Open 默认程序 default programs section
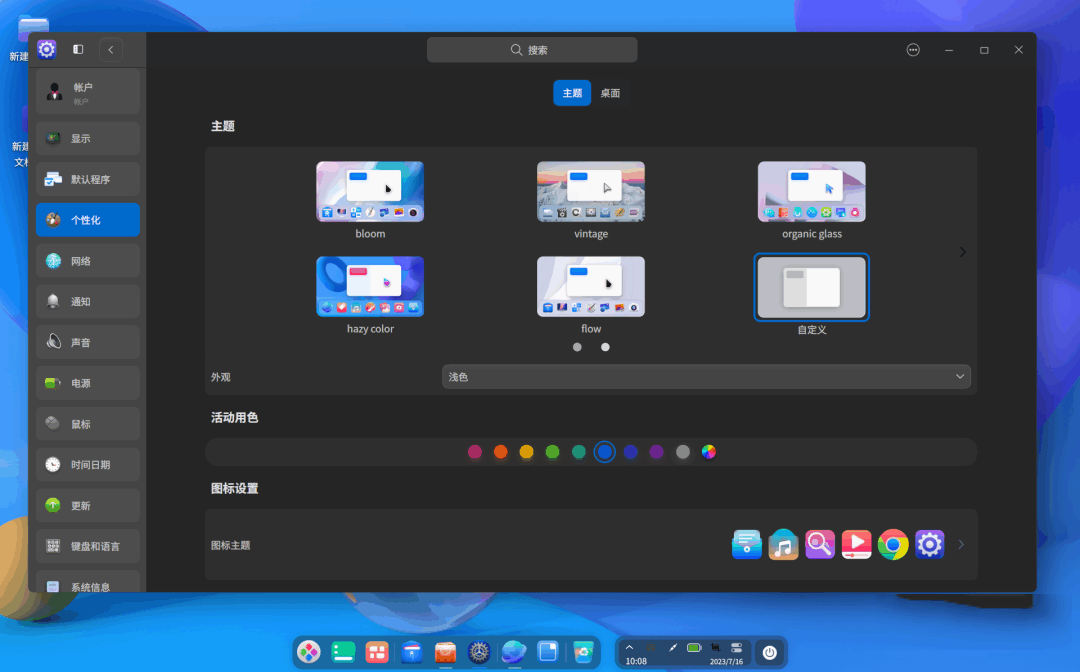Screen dimensions: 1080x672 click(87, 179)
